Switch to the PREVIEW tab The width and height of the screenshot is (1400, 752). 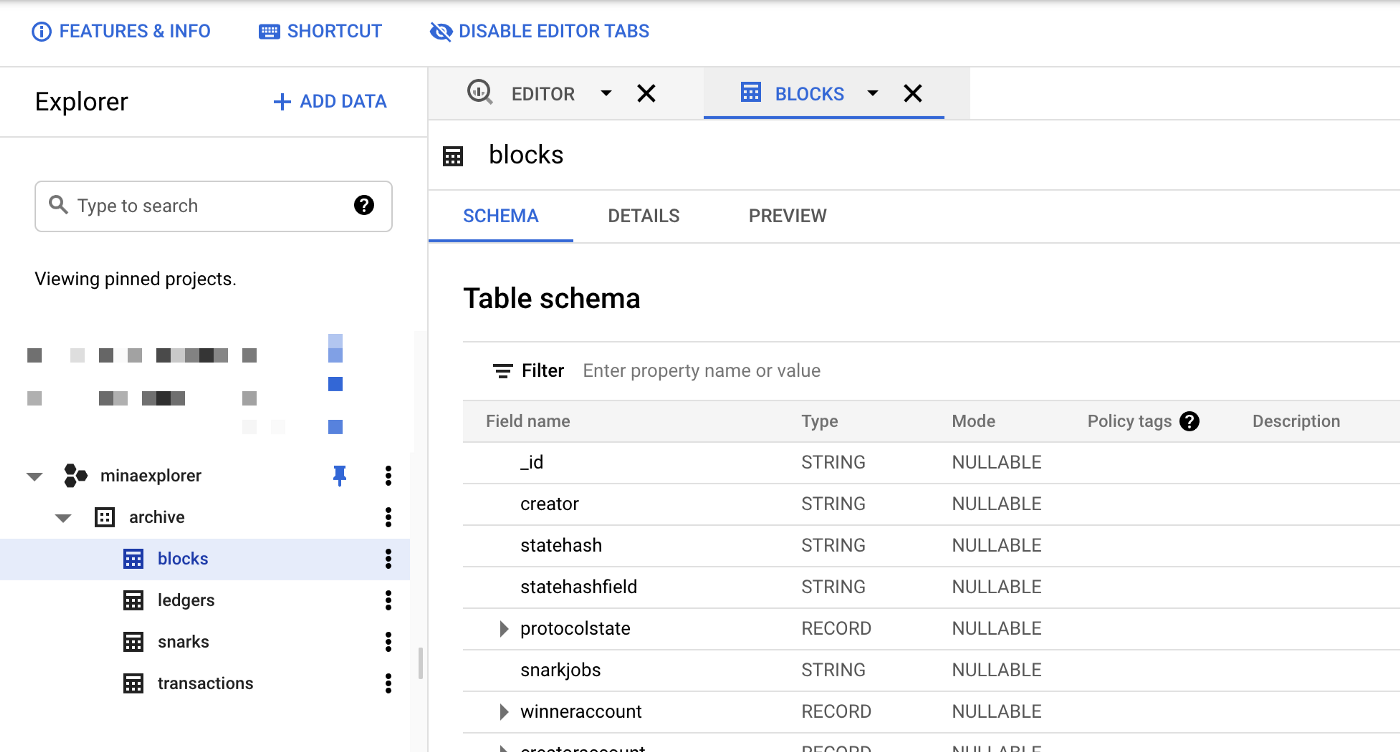coord(787,216)
